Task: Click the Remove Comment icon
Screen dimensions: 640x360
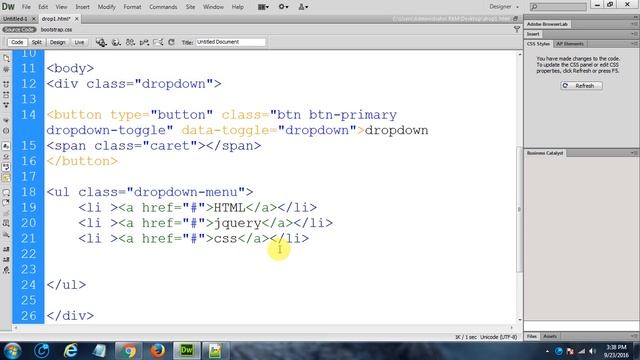Action: pyautogui.click(x=6, y=203)
